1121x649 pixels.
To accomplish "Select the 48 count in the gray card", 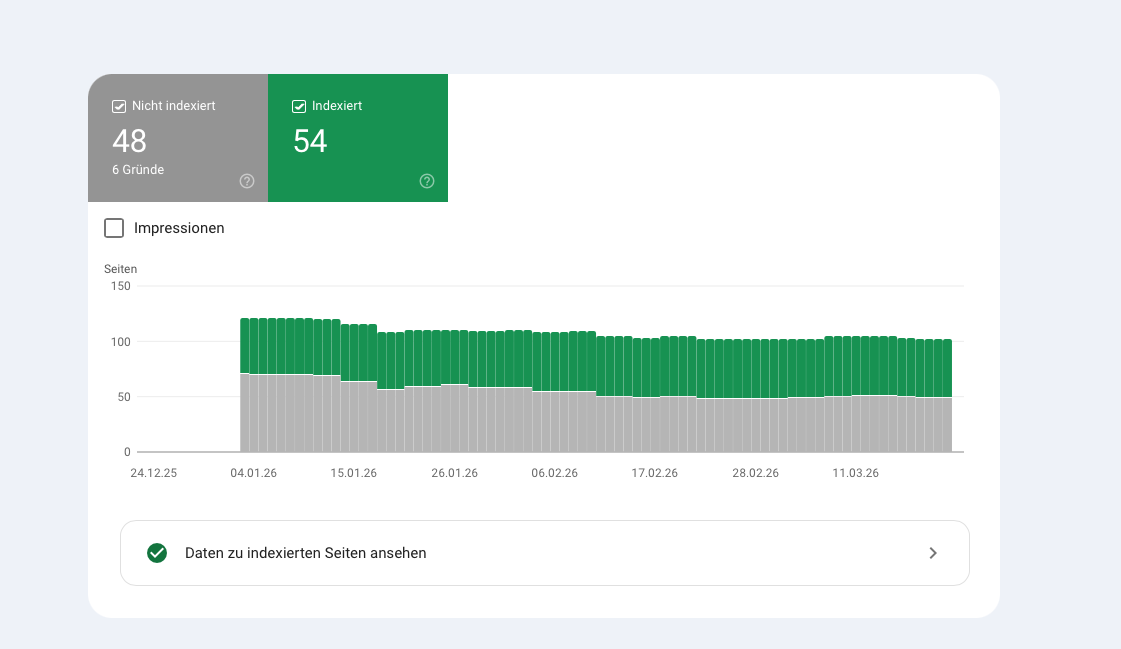I will (130, 141).
